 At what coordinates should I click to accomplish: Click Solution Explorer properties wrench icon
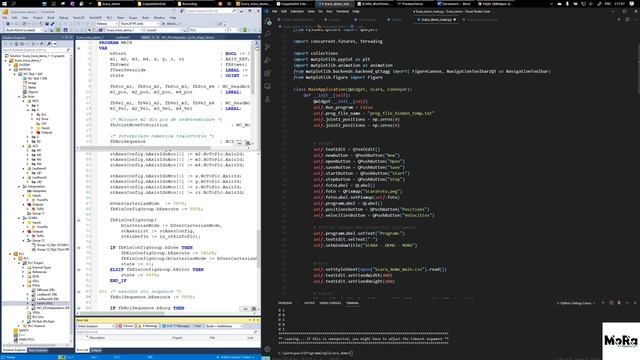click(x=49, y=44)
